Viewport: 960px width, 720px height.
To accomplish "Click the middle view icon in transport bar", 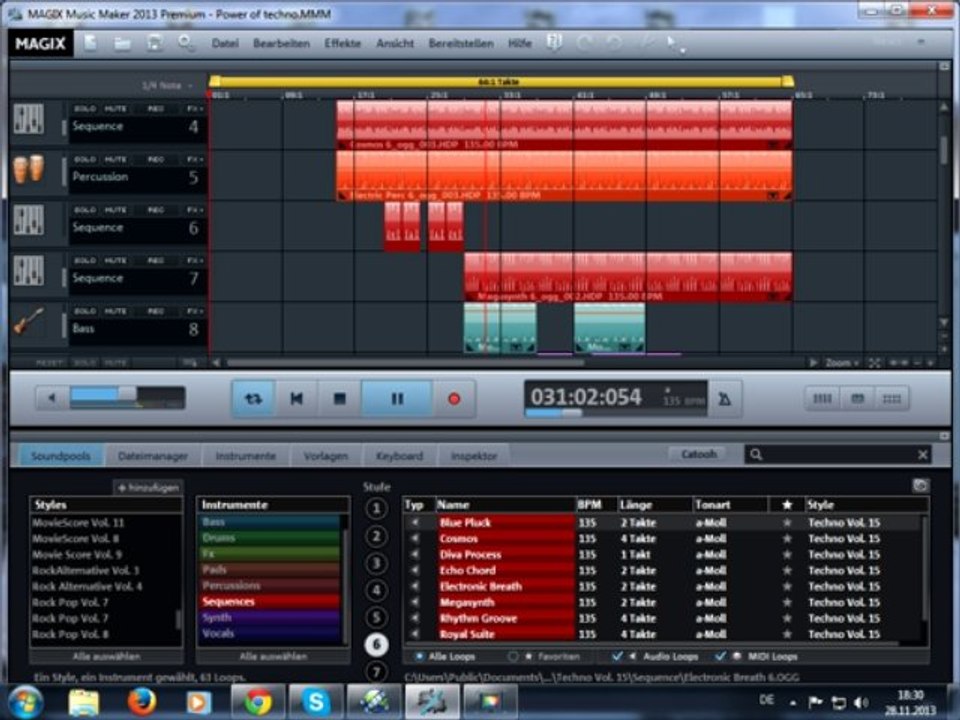I will (x=857, y=399).
